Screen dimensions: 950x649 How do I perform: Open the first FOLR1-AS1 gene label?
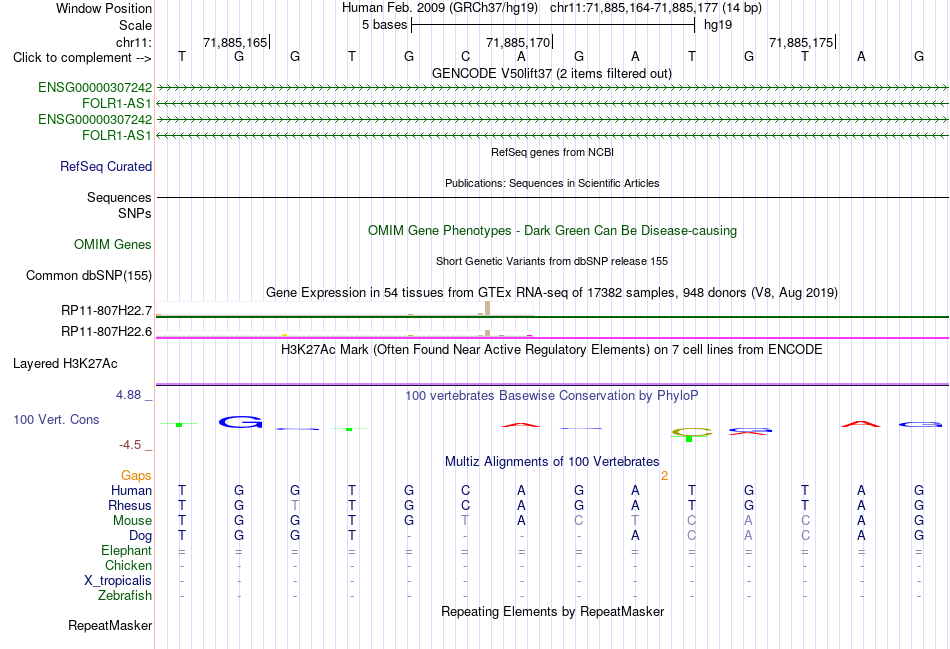pos(117,104)
